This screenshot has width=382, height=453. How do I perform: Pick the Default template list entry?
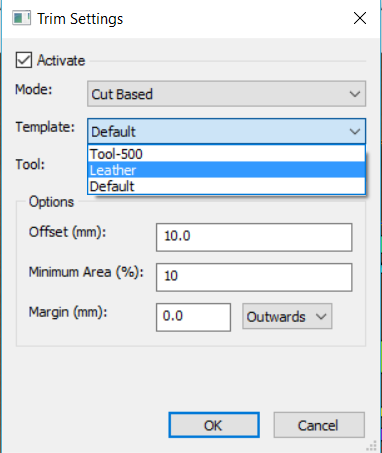[x=226, y=186]
